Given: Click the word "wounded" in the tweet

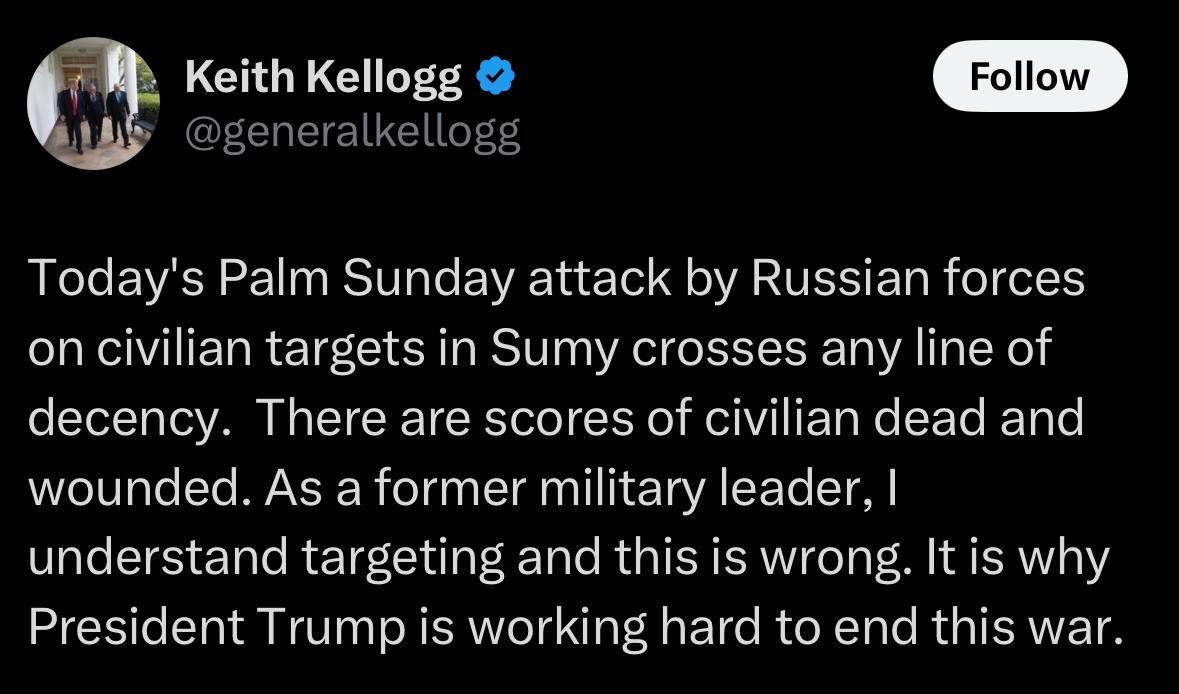Looking at the screenshot, I should tap(128, 487).
